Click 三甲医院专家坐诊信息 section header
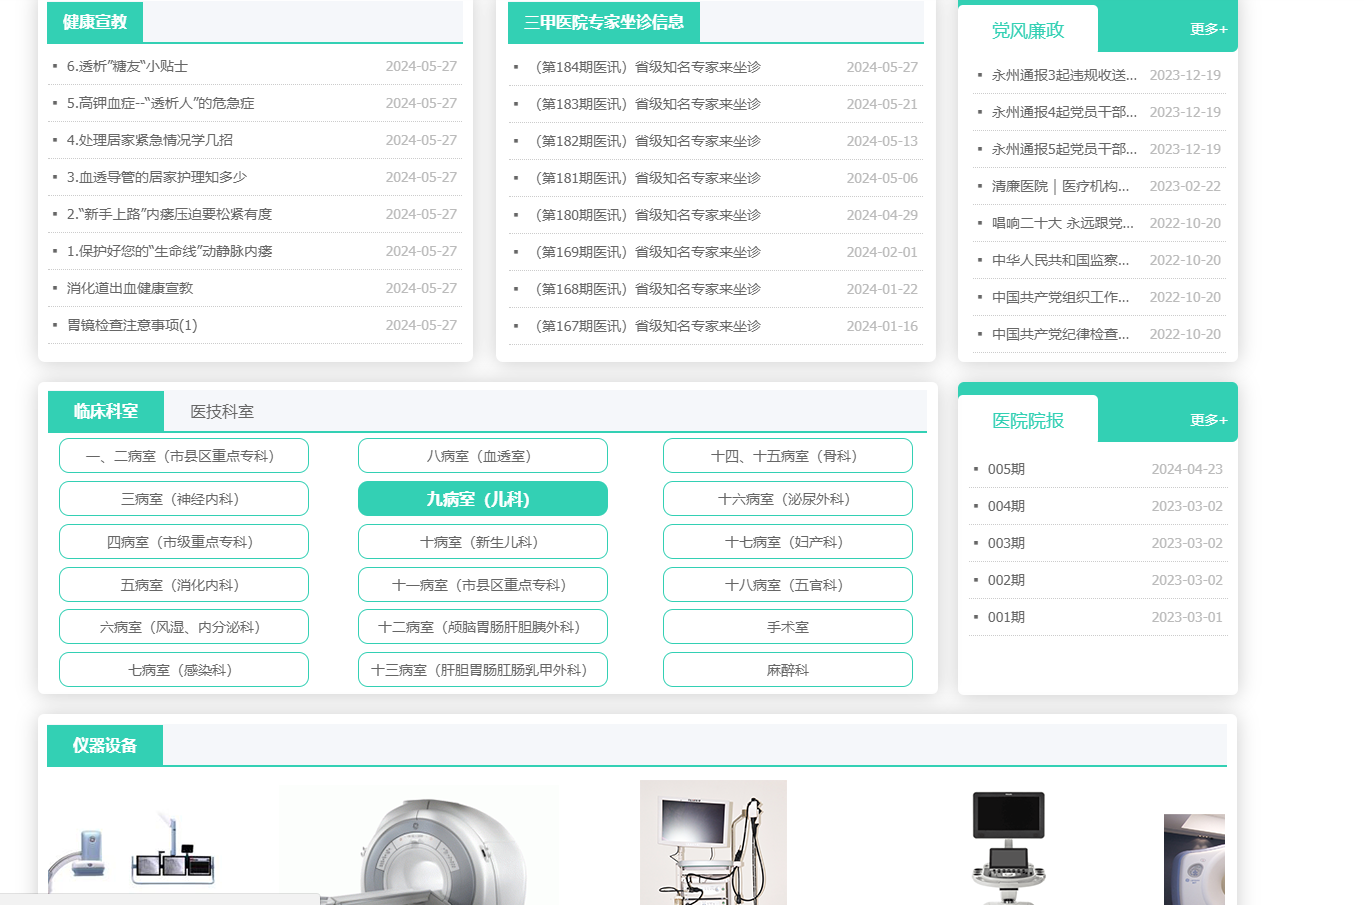The width and height of the screenshot is (1364, 905). (x=604, y=22)
